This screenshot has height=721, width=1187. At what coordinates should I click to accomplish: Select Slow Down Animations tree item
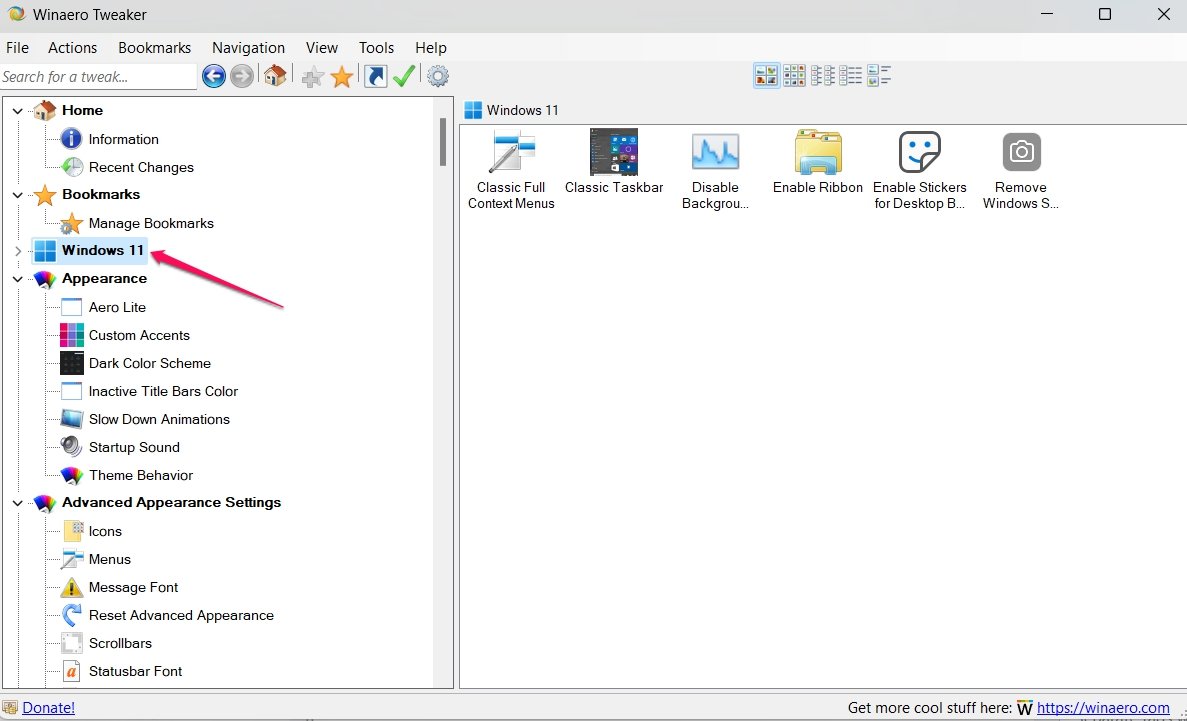(x=159, y=419)
